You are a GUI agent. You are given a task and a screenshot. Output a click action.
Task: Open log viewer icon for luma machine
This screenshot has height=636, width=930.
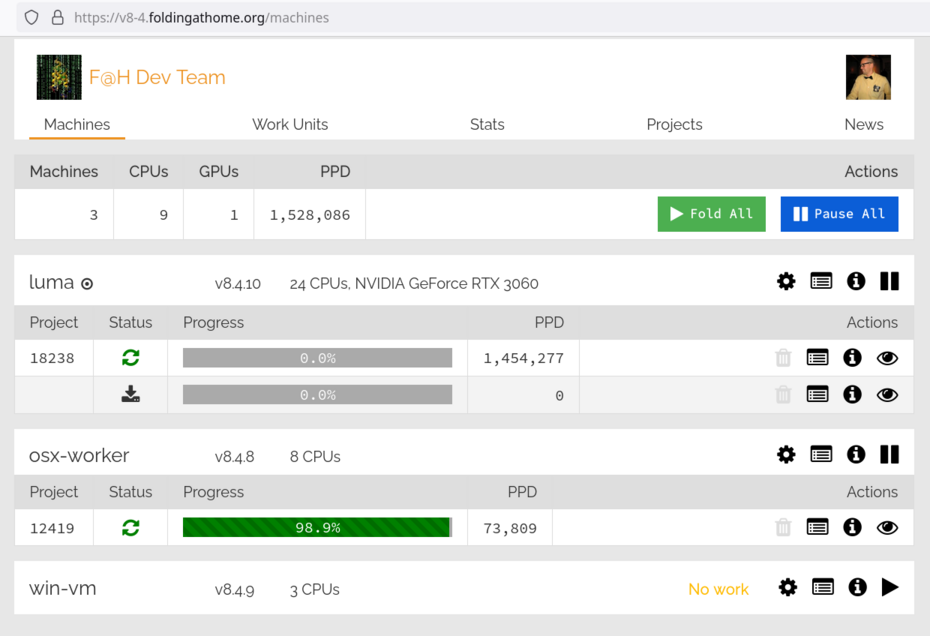[821, 281]
